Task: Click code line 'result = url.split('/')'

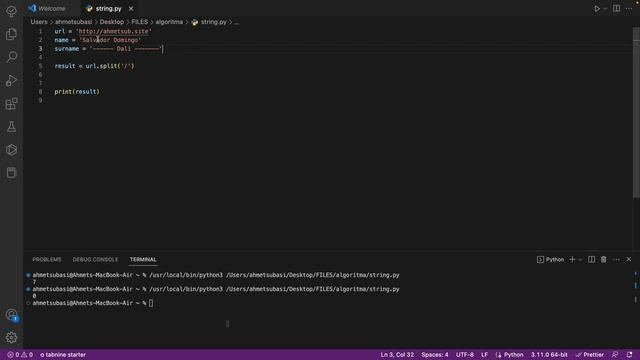Action: (x=94, y=66)
